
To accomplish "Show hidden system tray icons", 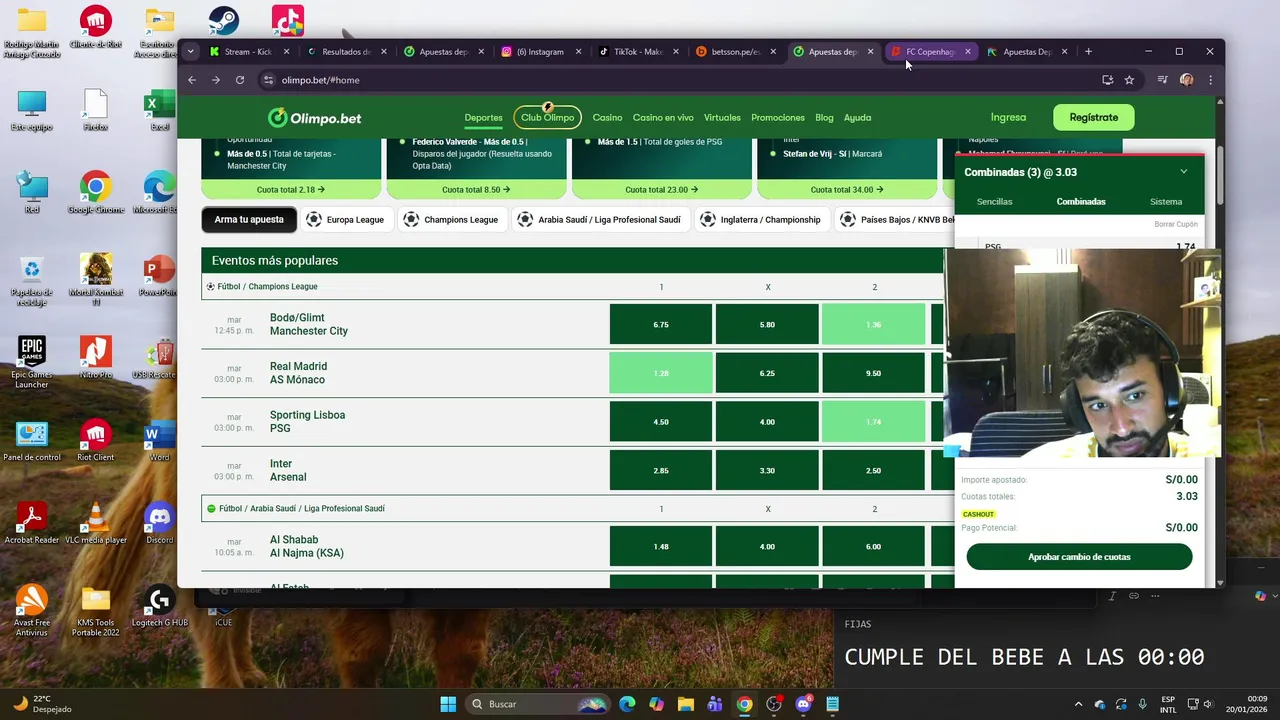I will click(1077, 704).
